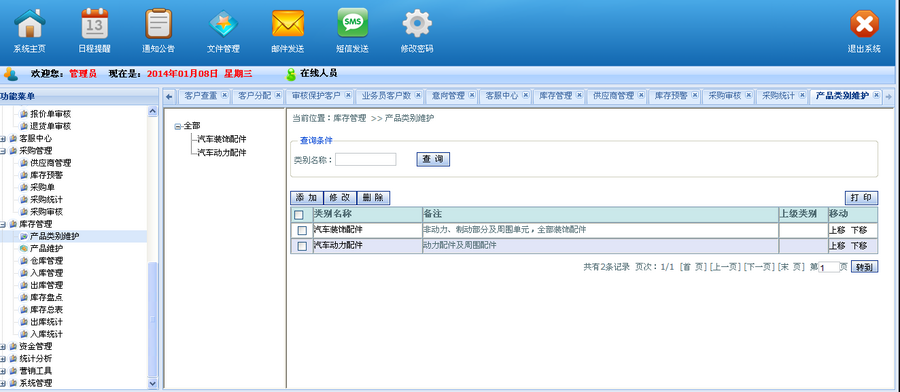This screenshot has height=392, width=900.
Task: Close the 意向管理 tab
Action: [472, 95]
